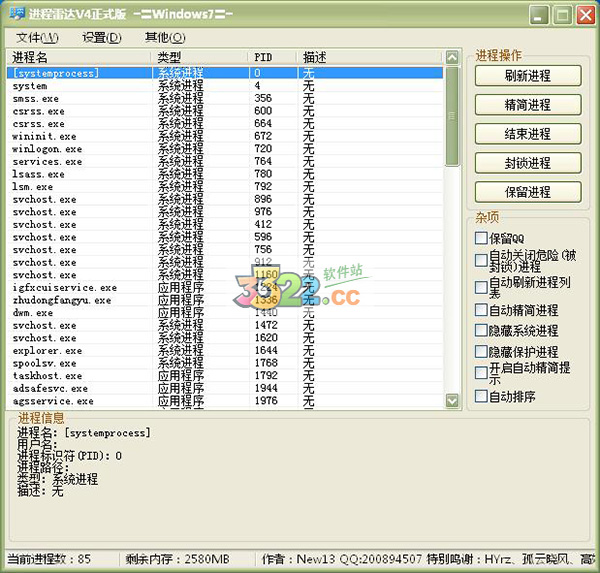The width and height of the screenshot is (600, 573).
Task: Click the 保留进程 button
Action: [528, 192]
